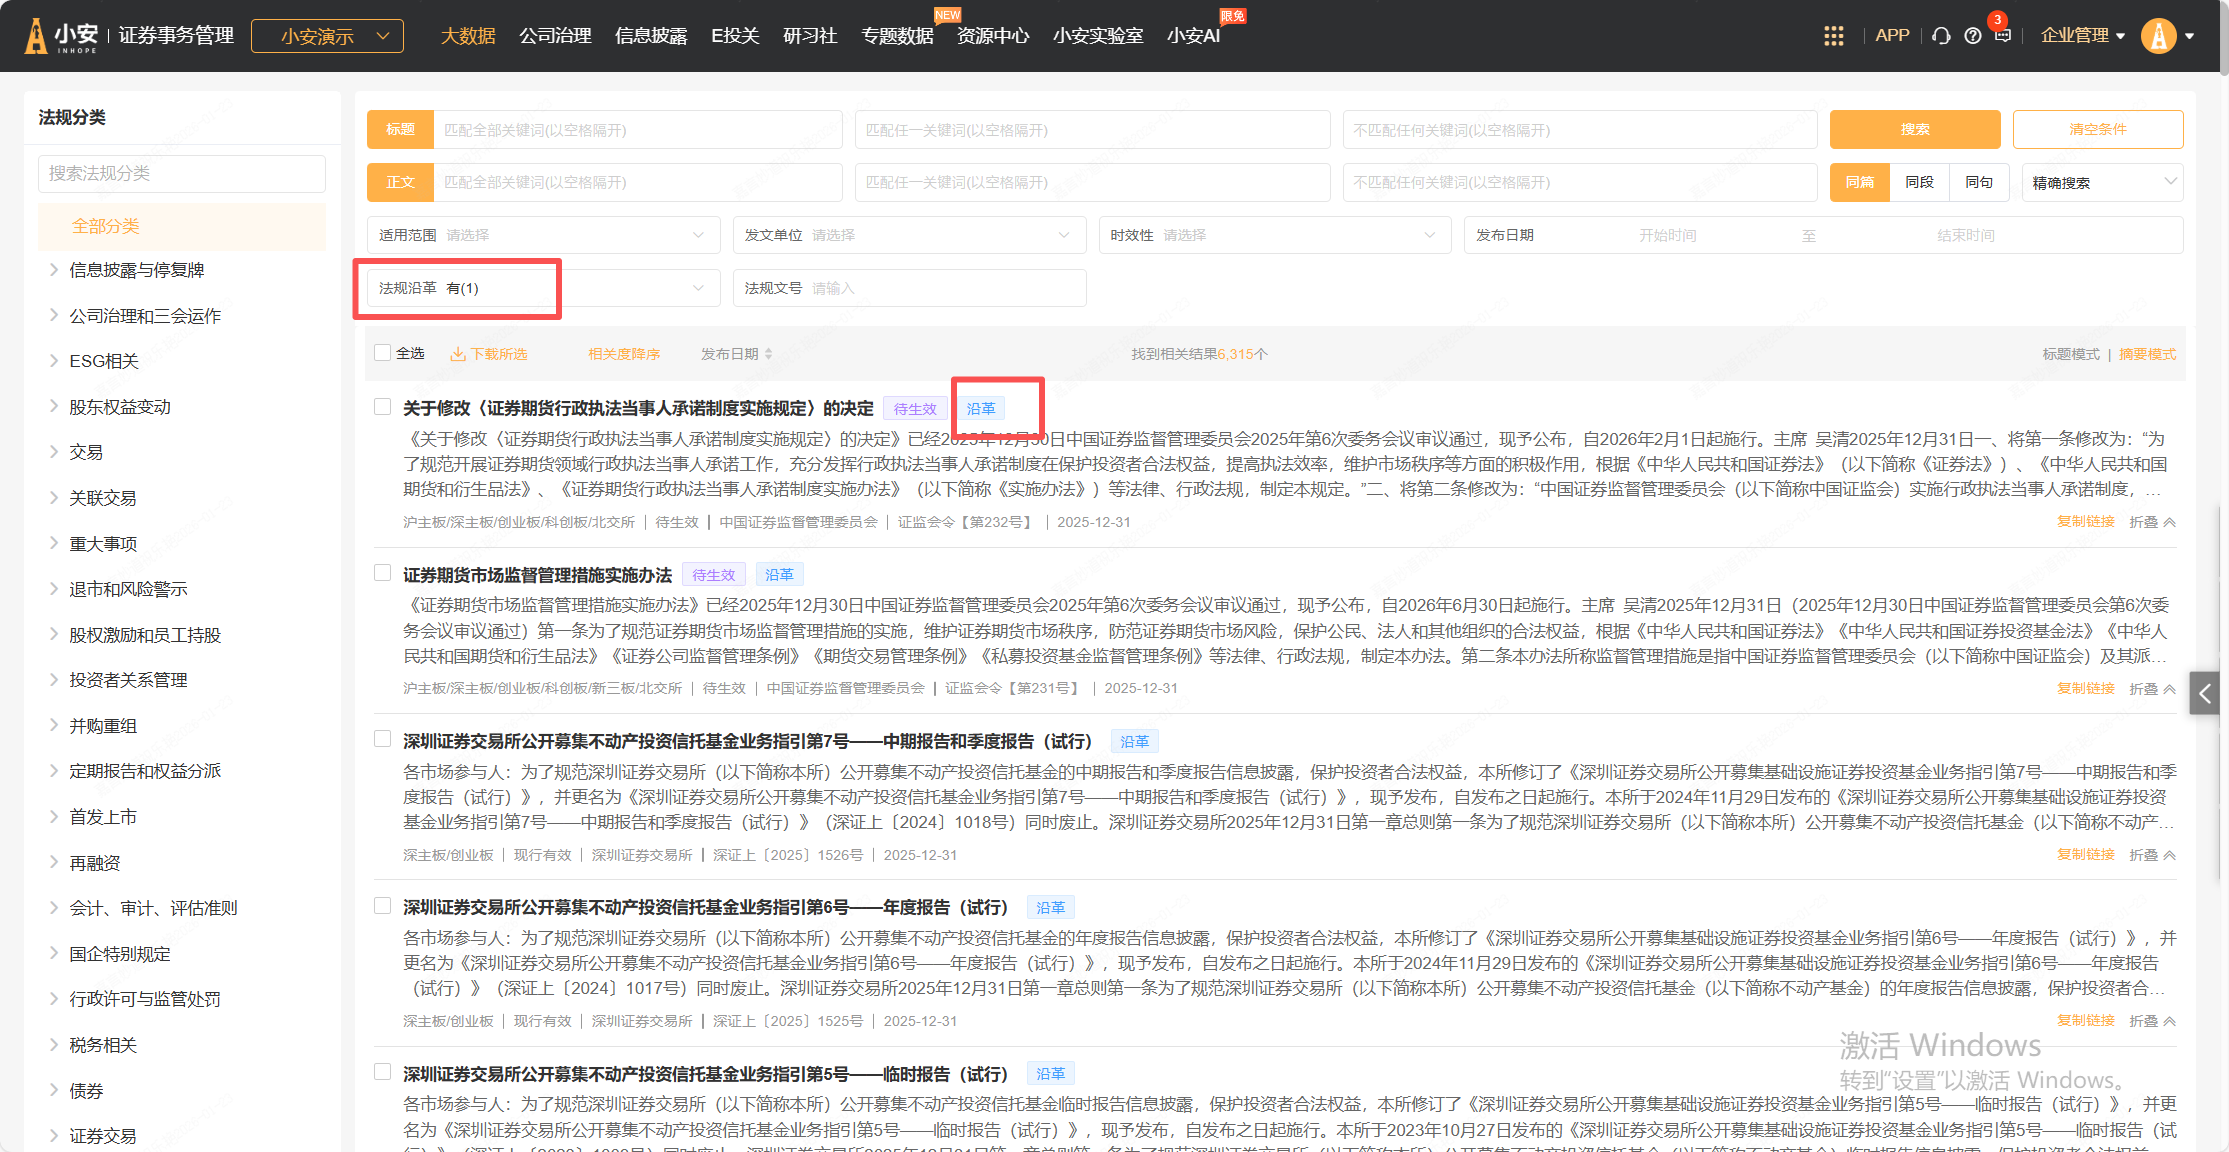The height and width of the screenshot is (1152, 2229).
Task: Click the customer service headset icon
Action: [1941, 36]
